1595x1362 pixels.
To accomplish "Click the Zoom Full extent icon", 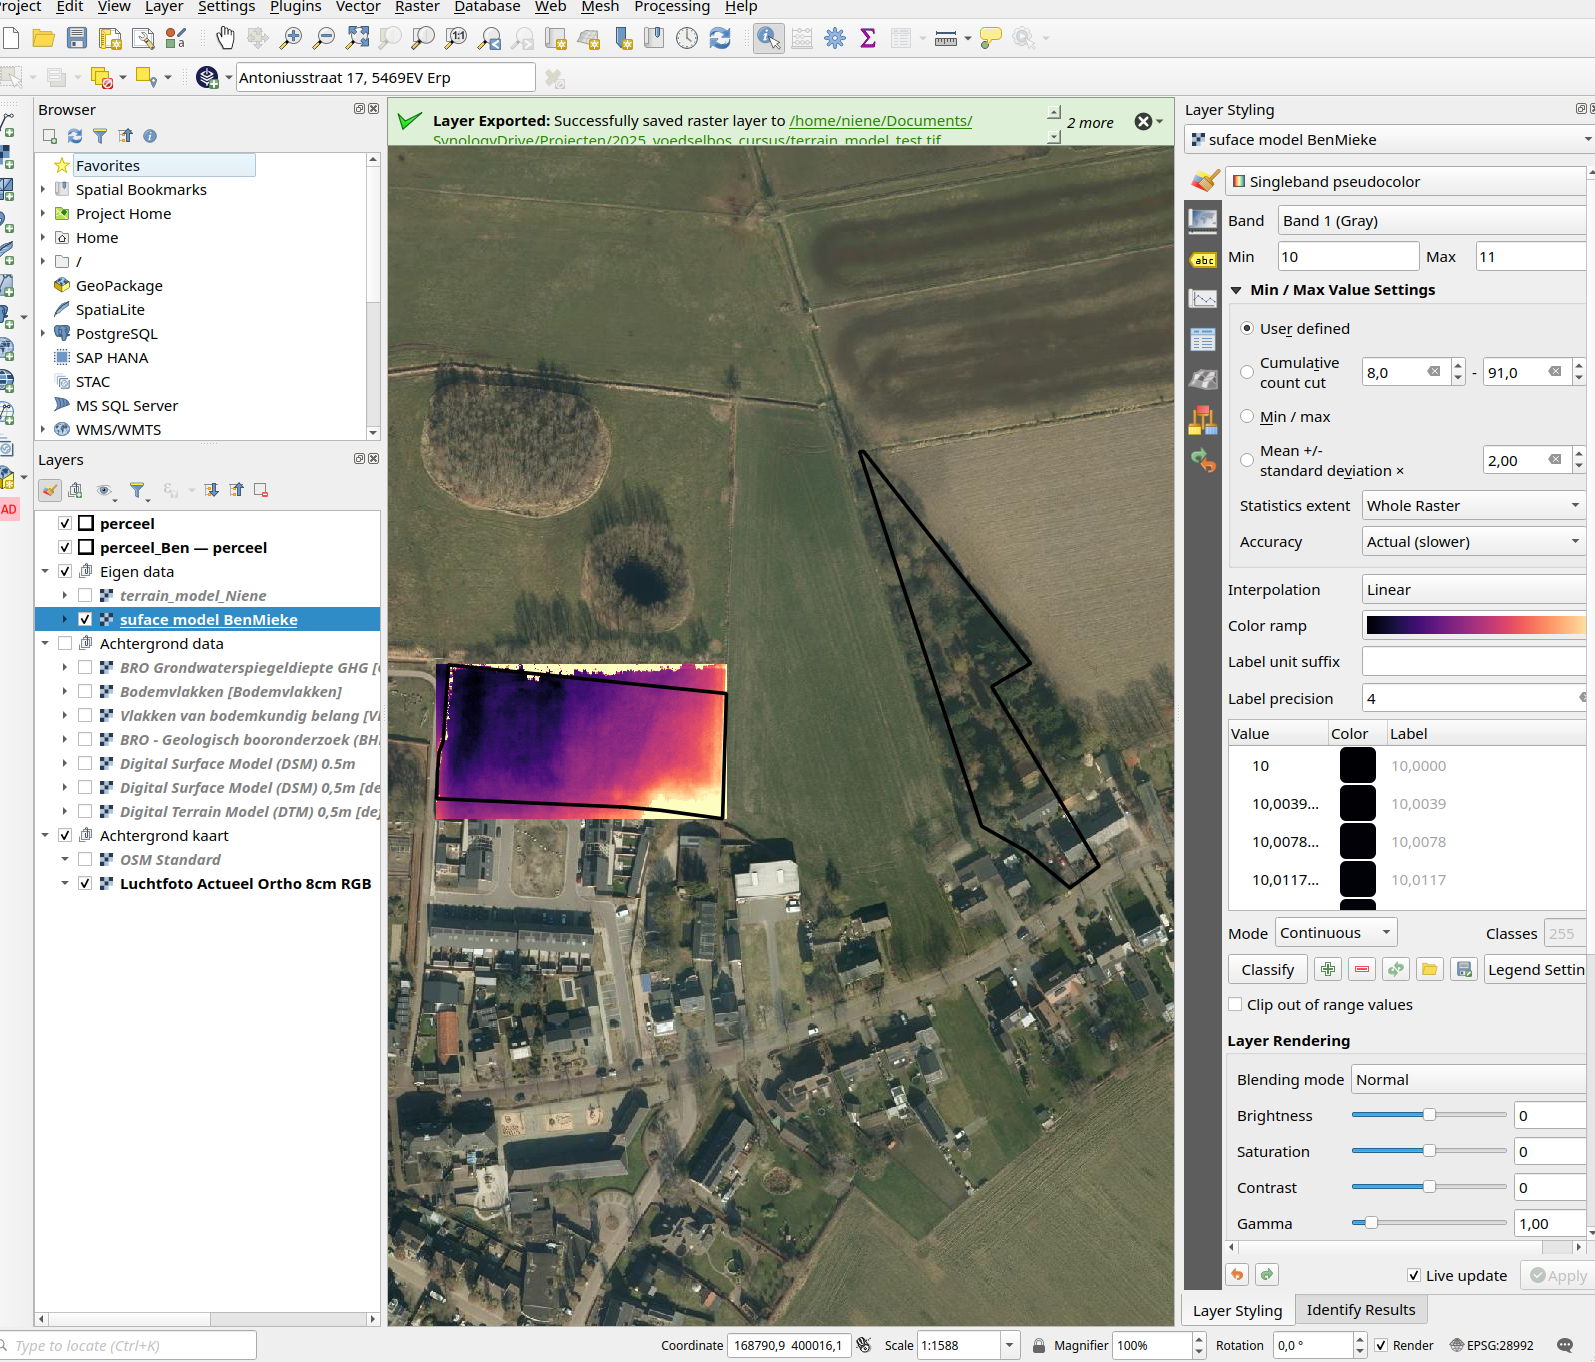I will click(357, 39).
